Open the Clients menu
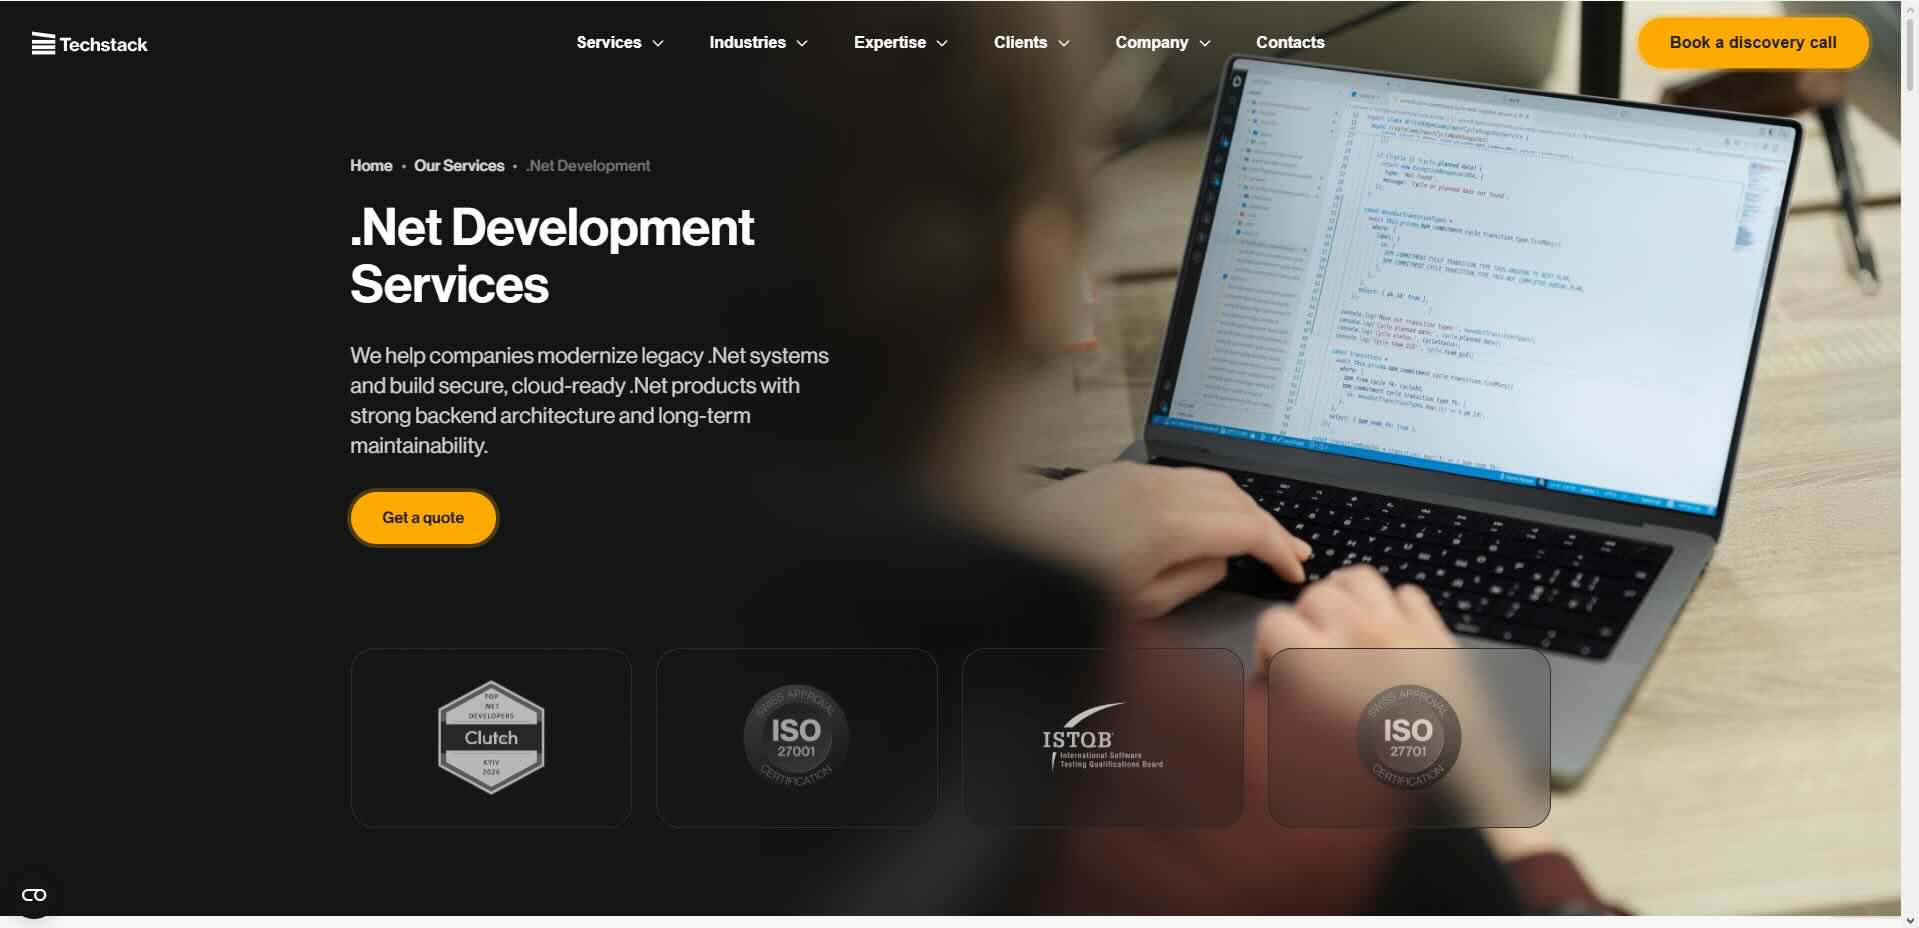The width and height of the screenshot is (1919, 928). (1020, 42)
